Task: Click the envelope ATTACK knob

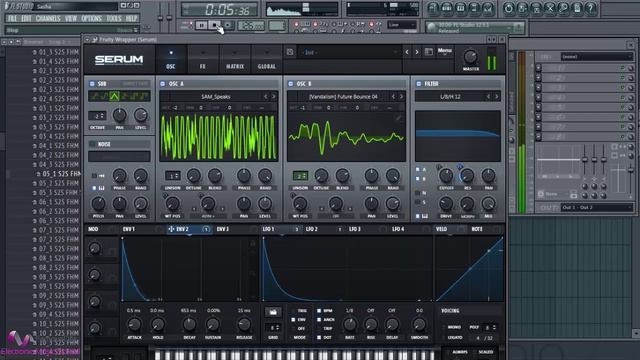Action: click(134, 325)
